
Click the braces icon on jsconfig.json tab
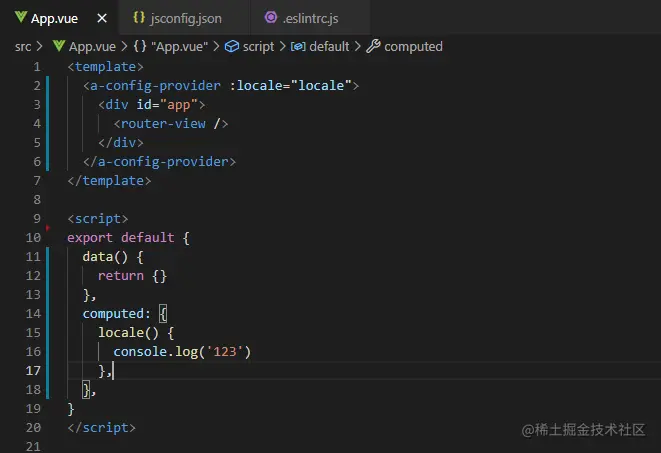pyautogui.click(x=139, y=18)
